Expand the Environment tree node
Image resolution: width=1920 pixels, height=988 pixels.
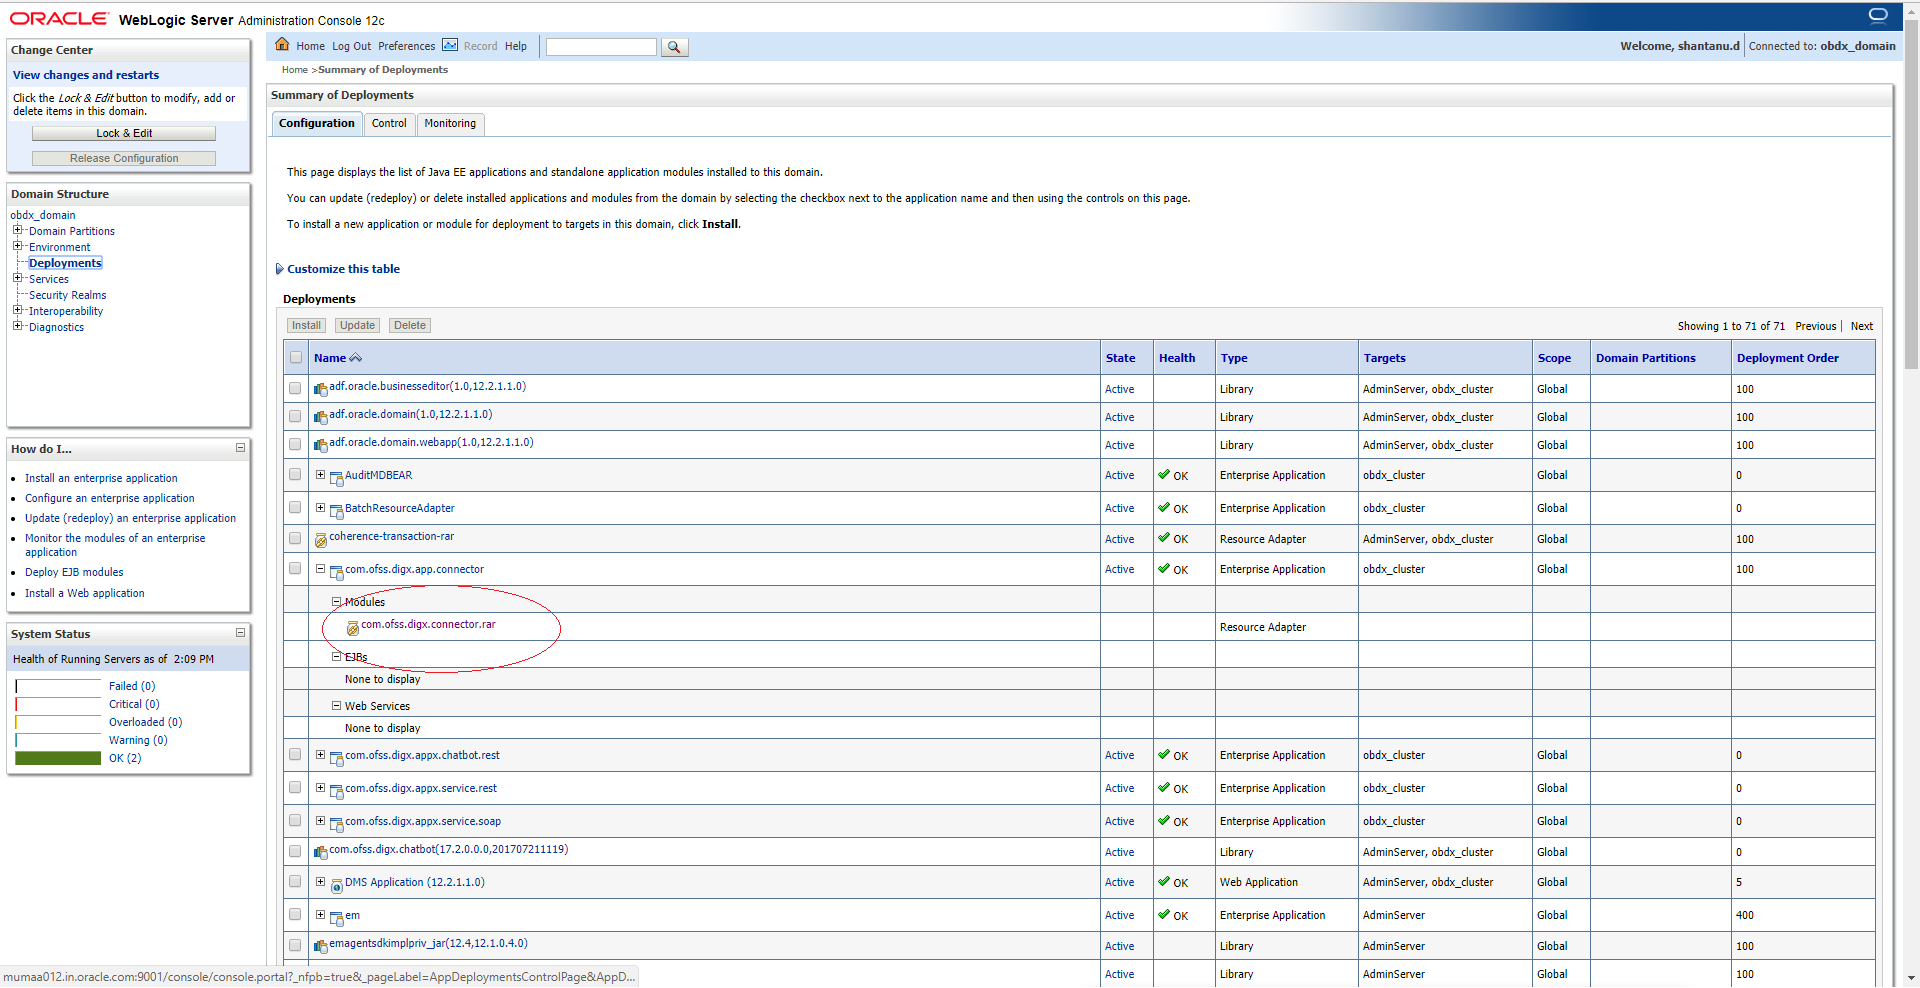click(17, 246)
